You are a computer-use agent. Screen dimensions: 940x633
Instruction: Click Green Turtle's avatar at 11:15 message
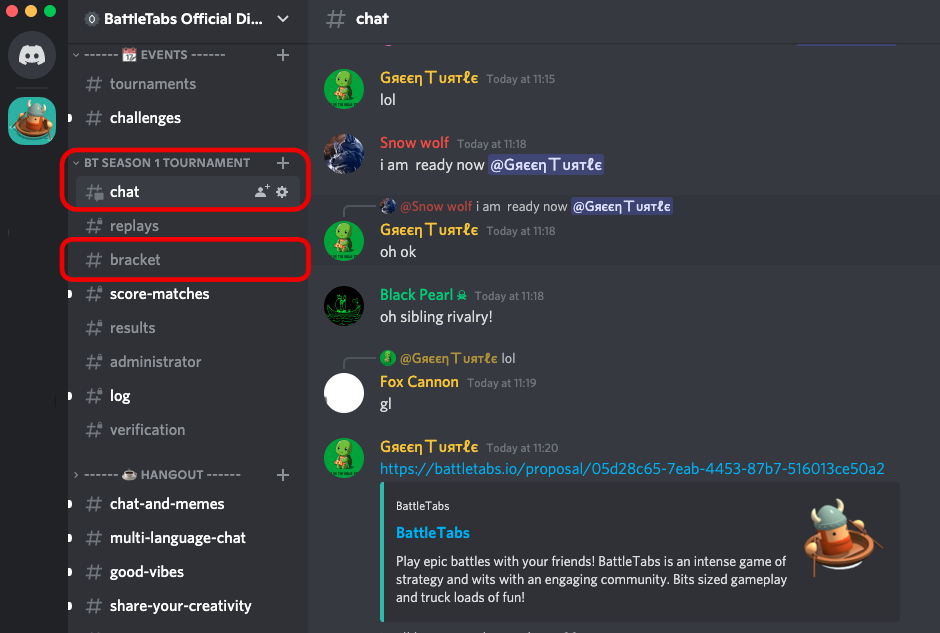click(x=344, y=89)
